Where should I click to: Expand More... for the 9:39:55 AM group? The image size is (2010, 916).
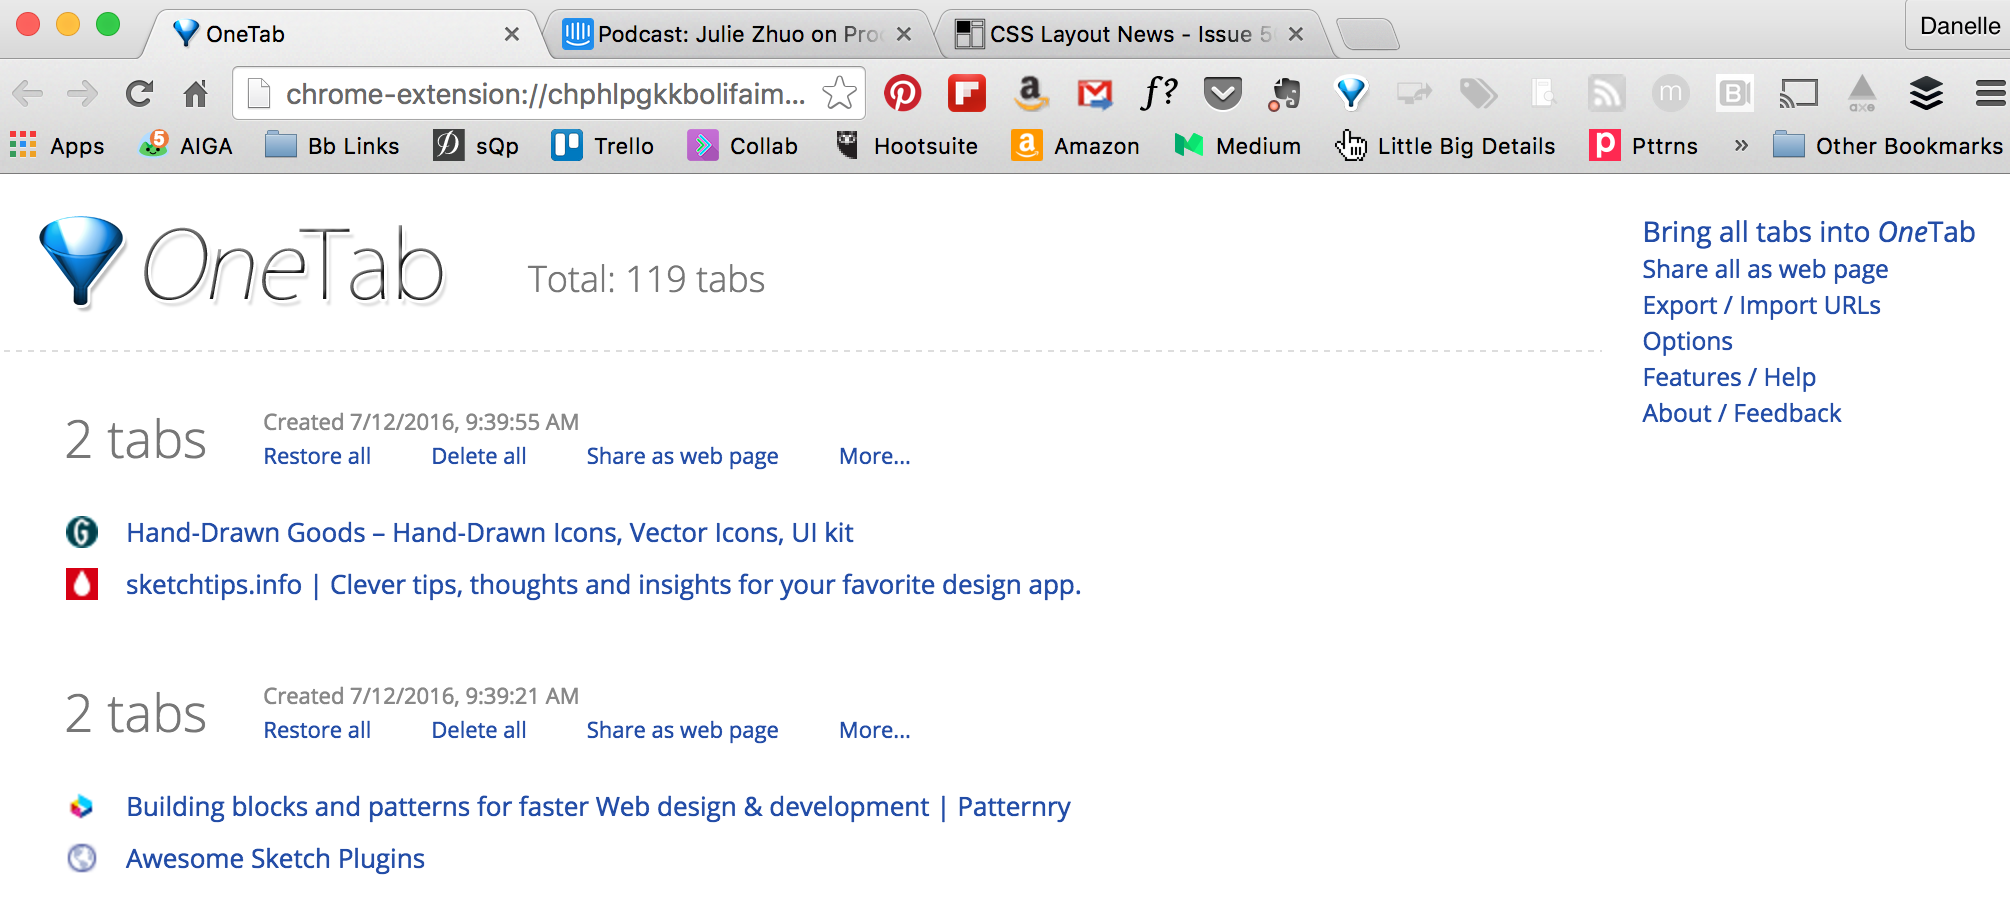[x=875, y=456]
